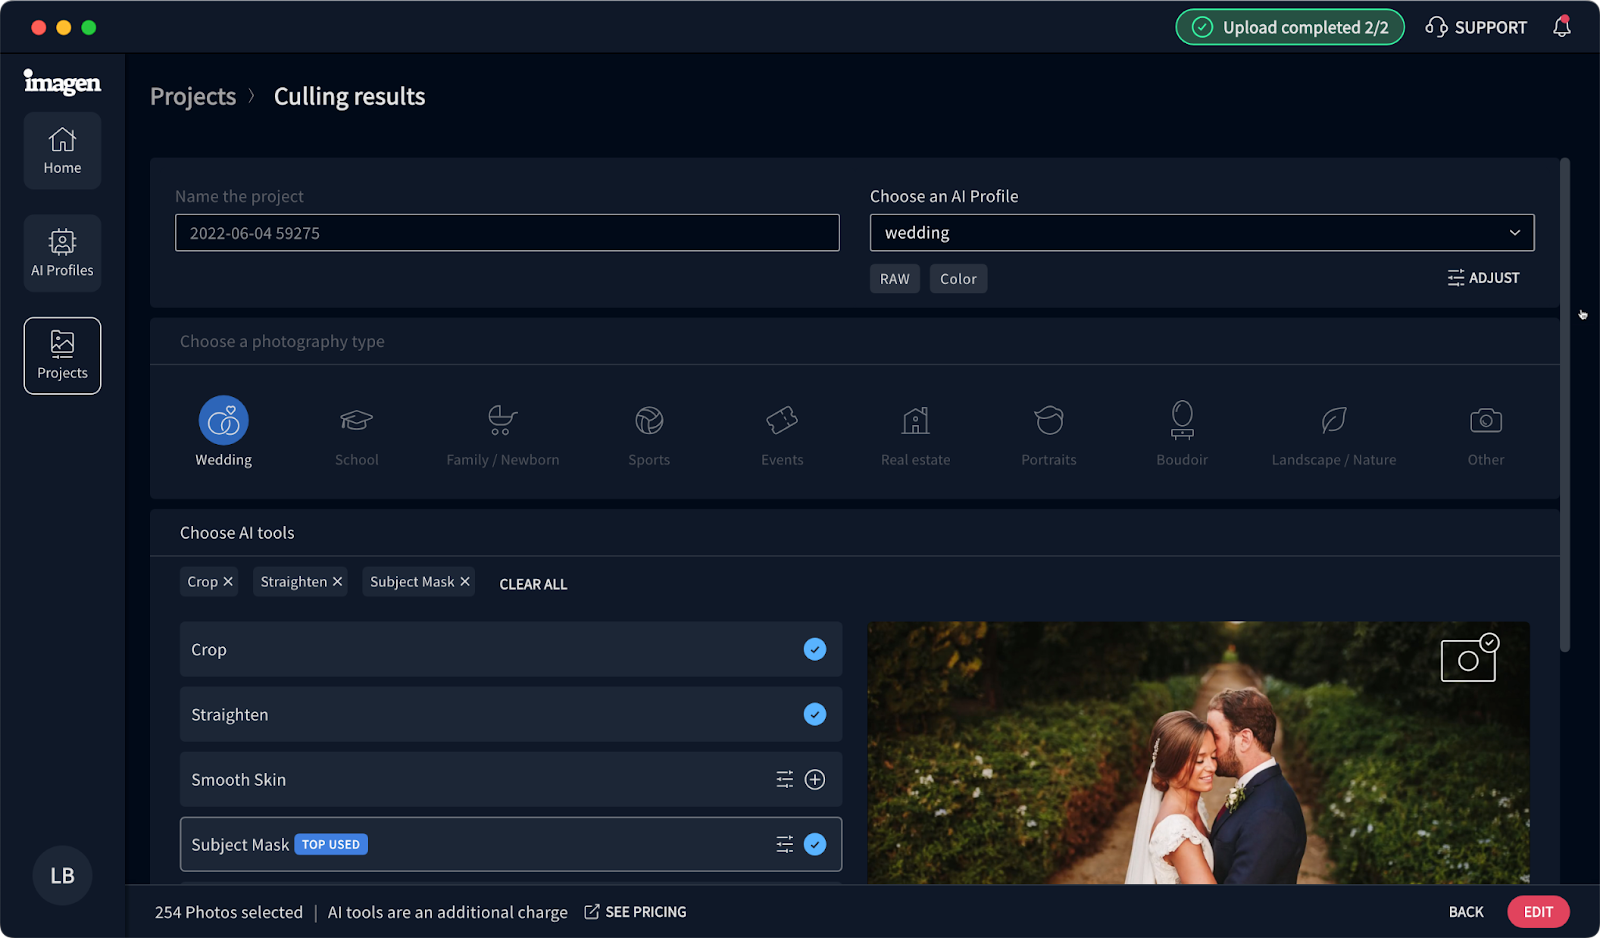The height and width of the screenshot is (938, 1600).
Task: Click the Color tag
Action: point(958,279)
